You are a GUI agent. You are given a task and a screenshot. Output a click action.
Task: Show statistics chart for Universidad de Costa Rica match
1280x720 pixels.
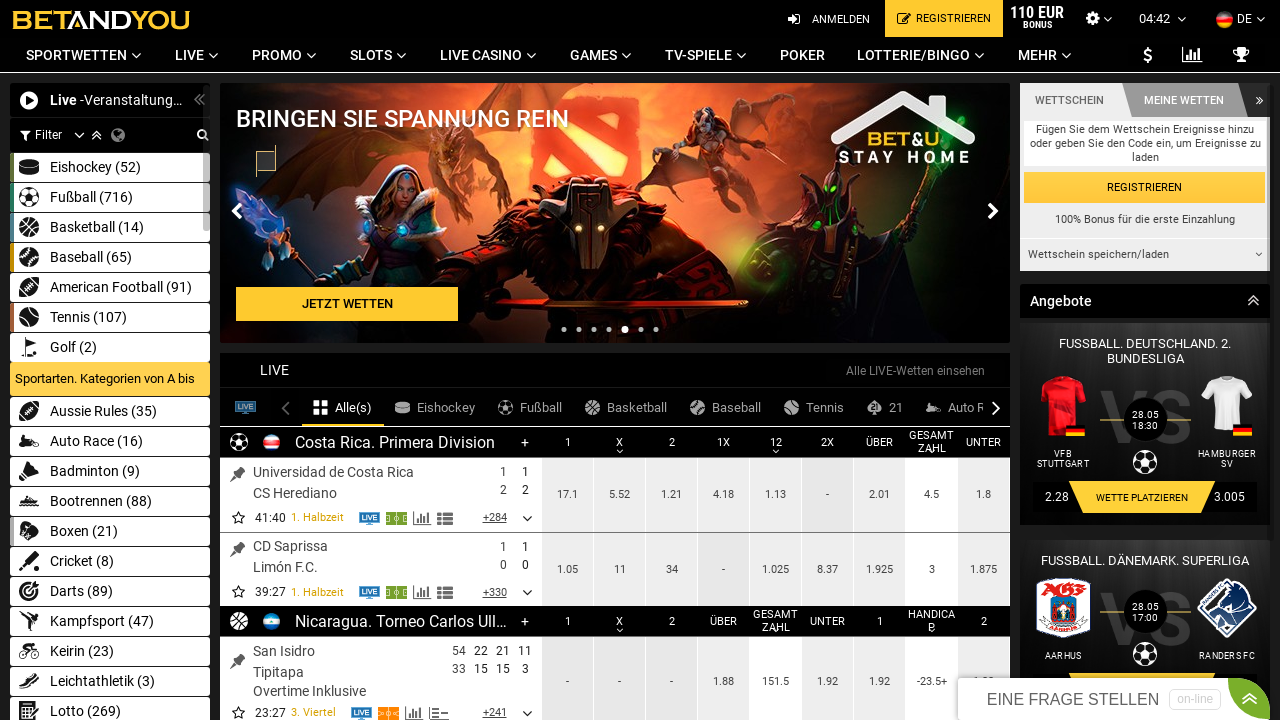422,518
